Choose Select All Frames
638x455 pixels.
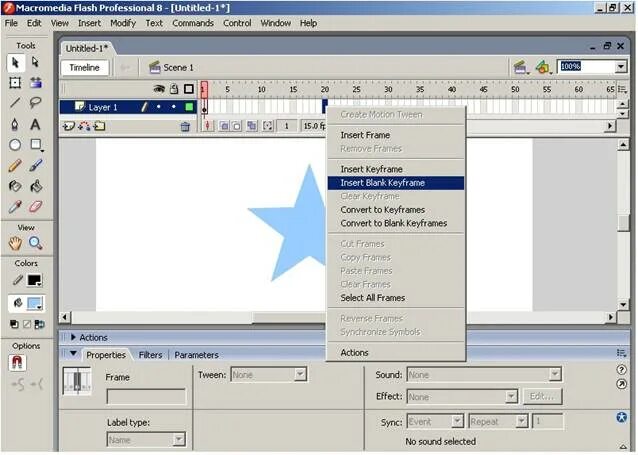tap(395, 298)
